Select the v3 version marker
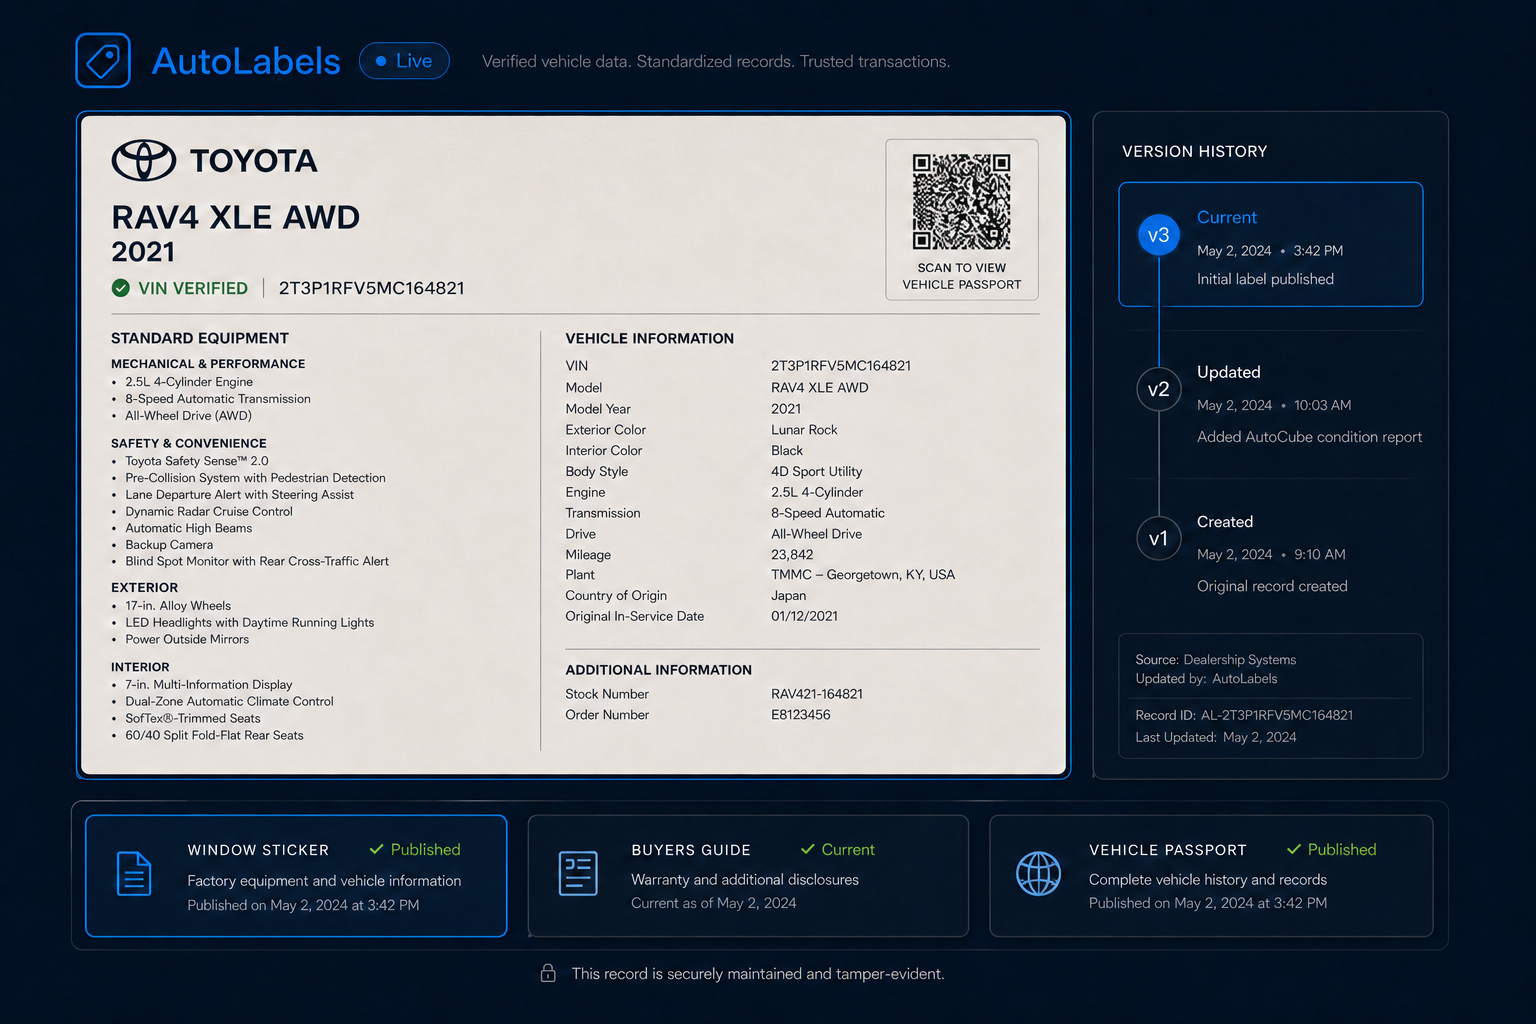The image size is (1536, 1024). [1158, 235]
